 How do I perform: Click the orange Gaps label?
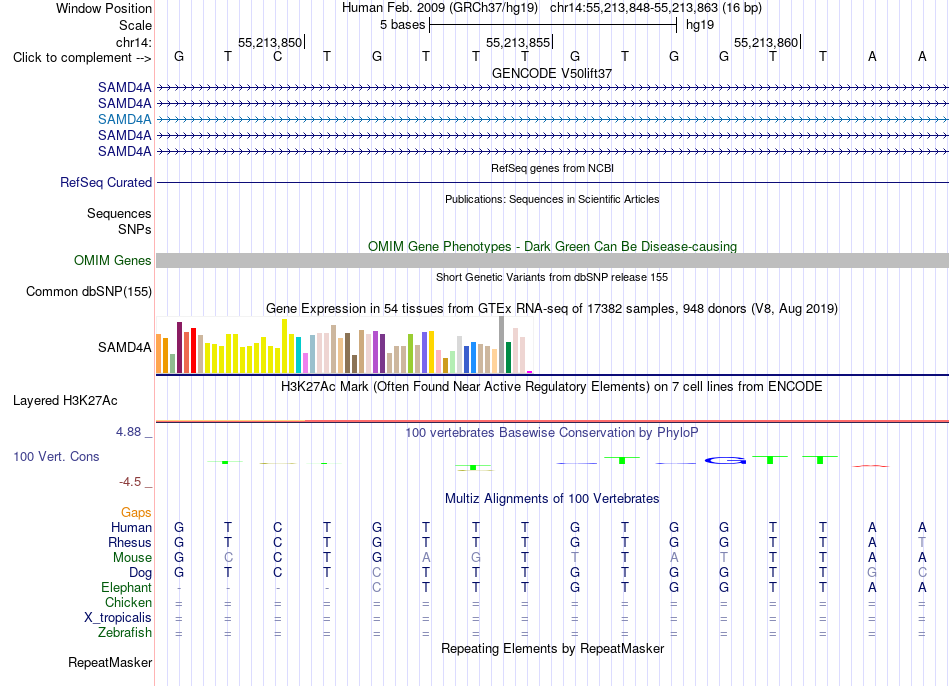(x=136, y=513)
